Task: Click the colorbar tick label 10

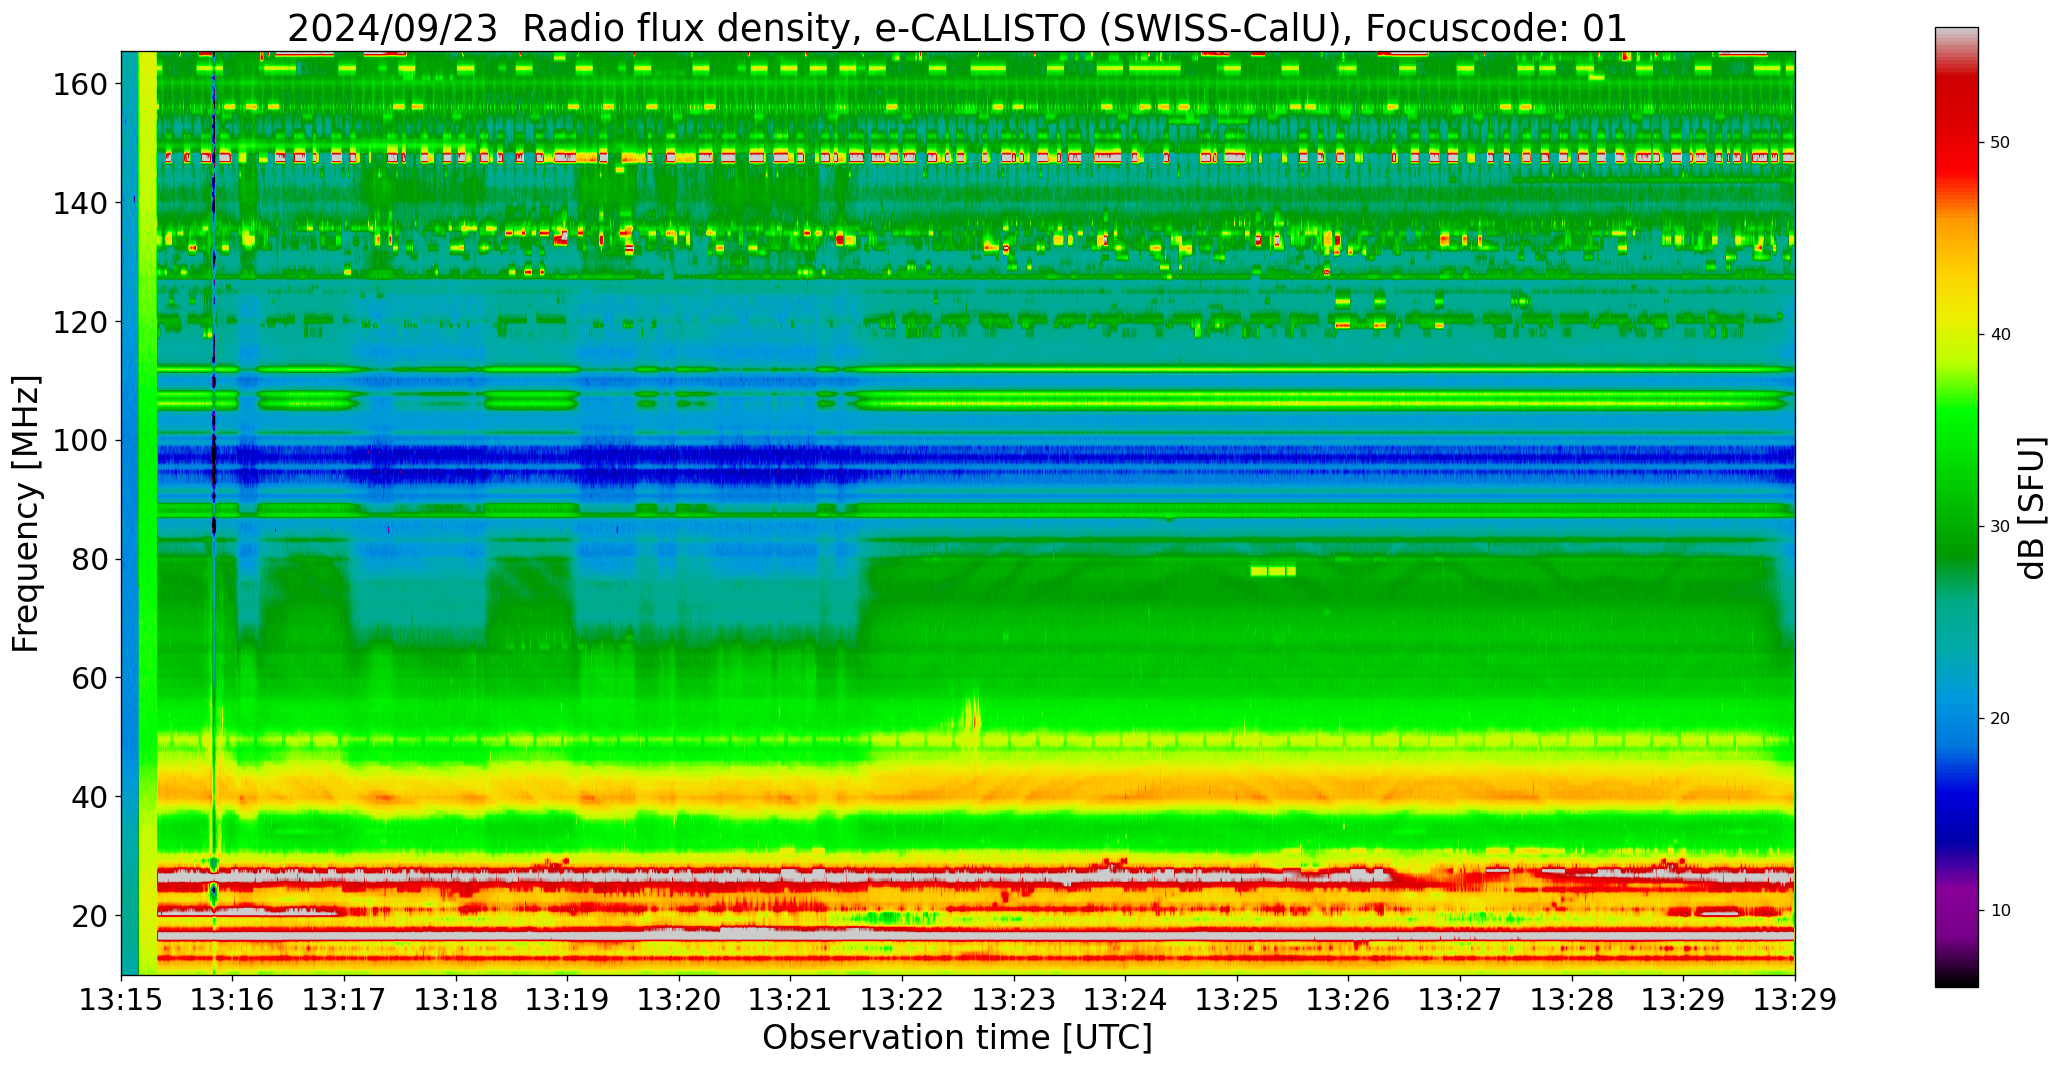Action: click(x=2000, y=911)
